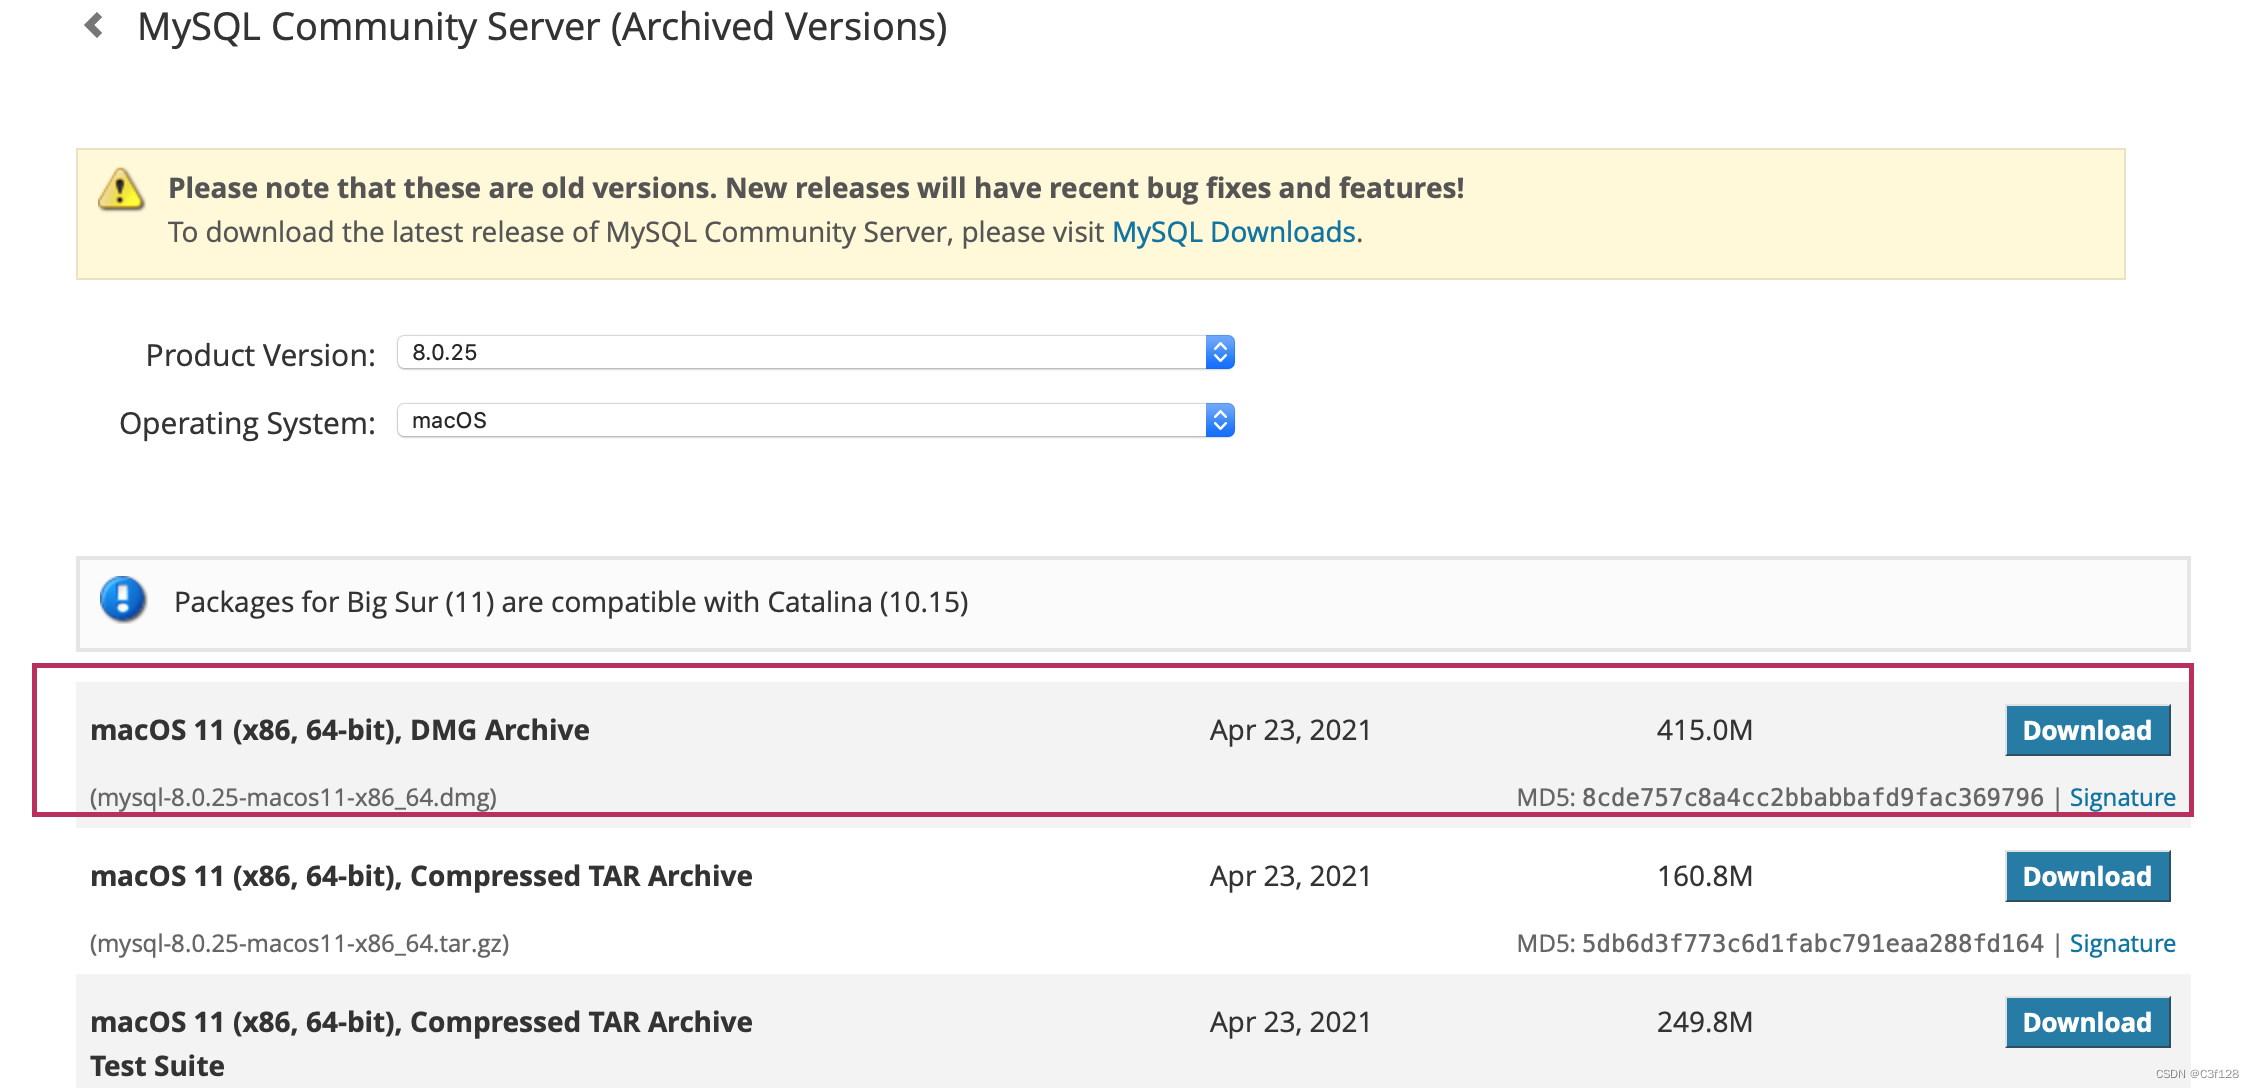Click the yellow warning triangle icon
Image resolution: width=2254 pixels, height=1088 pixels.
pos(121,188)
